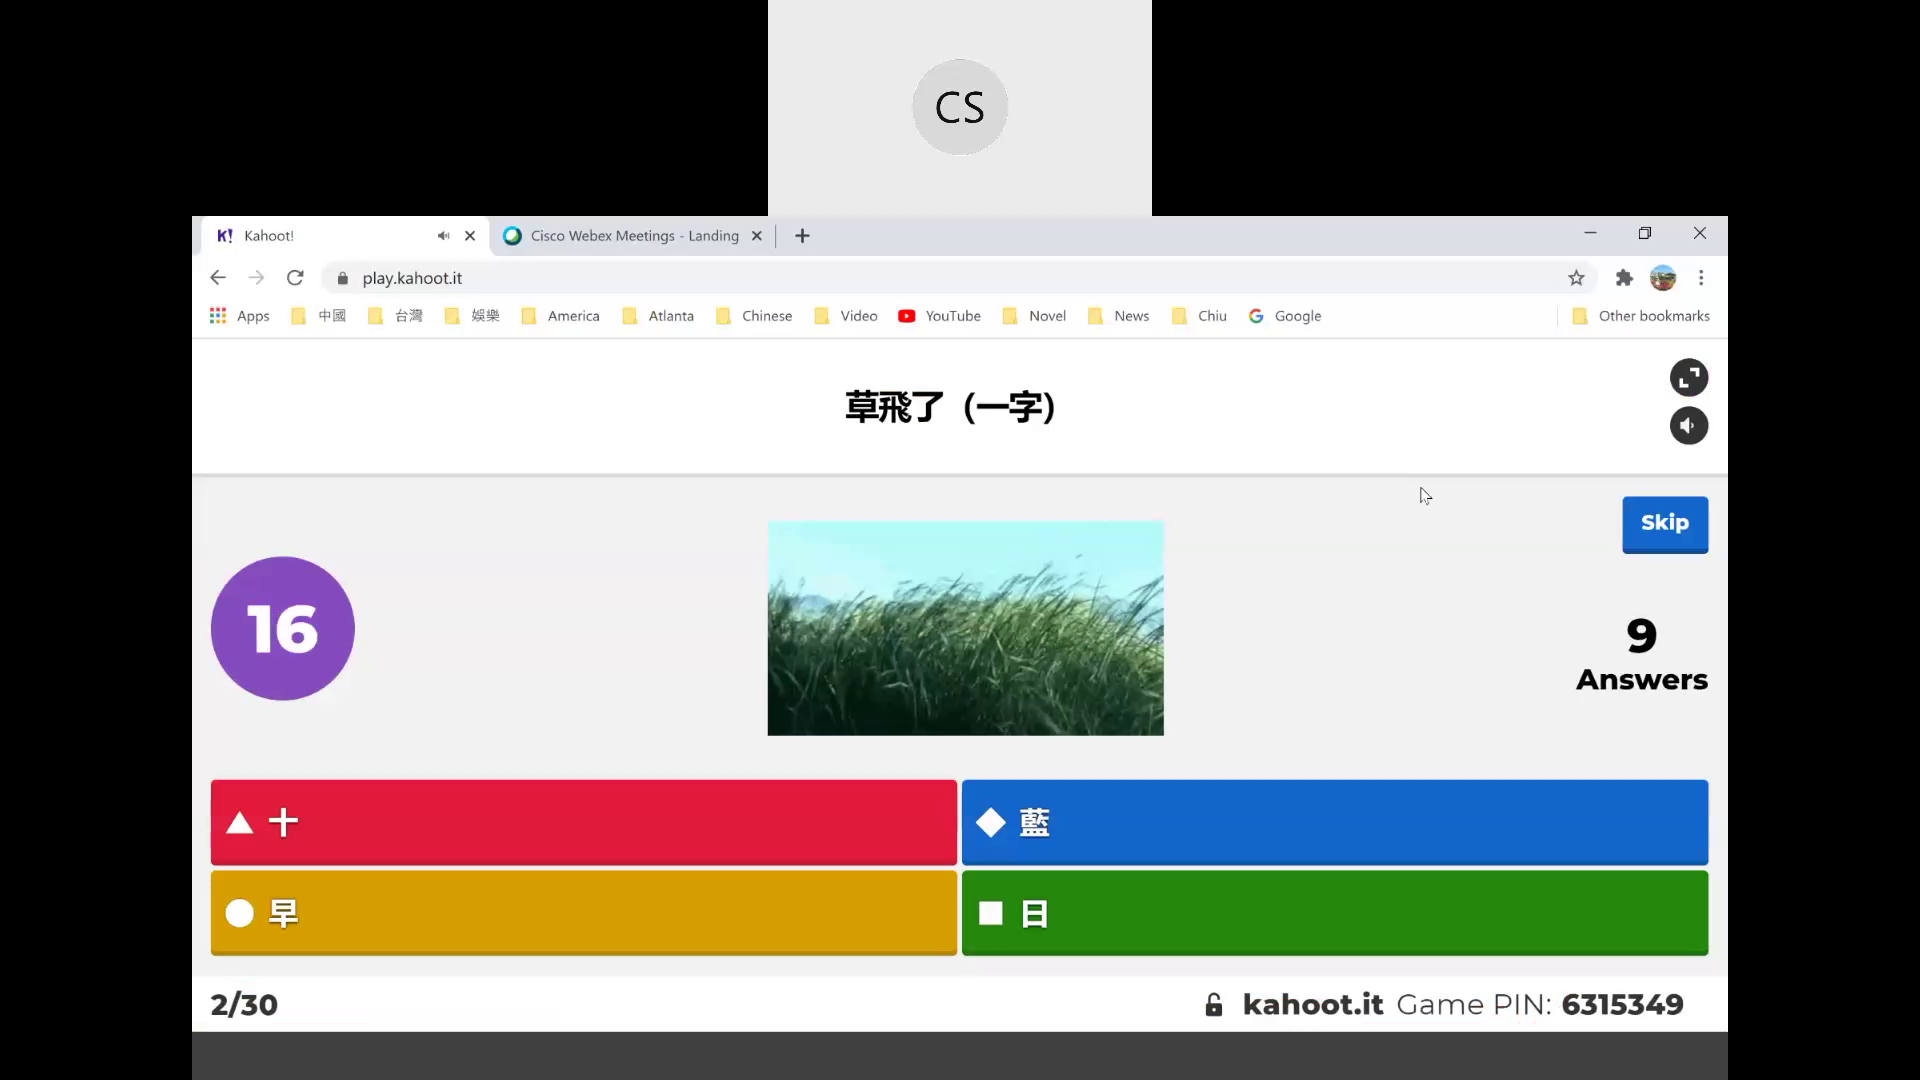Screen dimensions: 1920x1080
Task: Mute the Kahoot quiz sound
Action: [x=1688, y=425]
